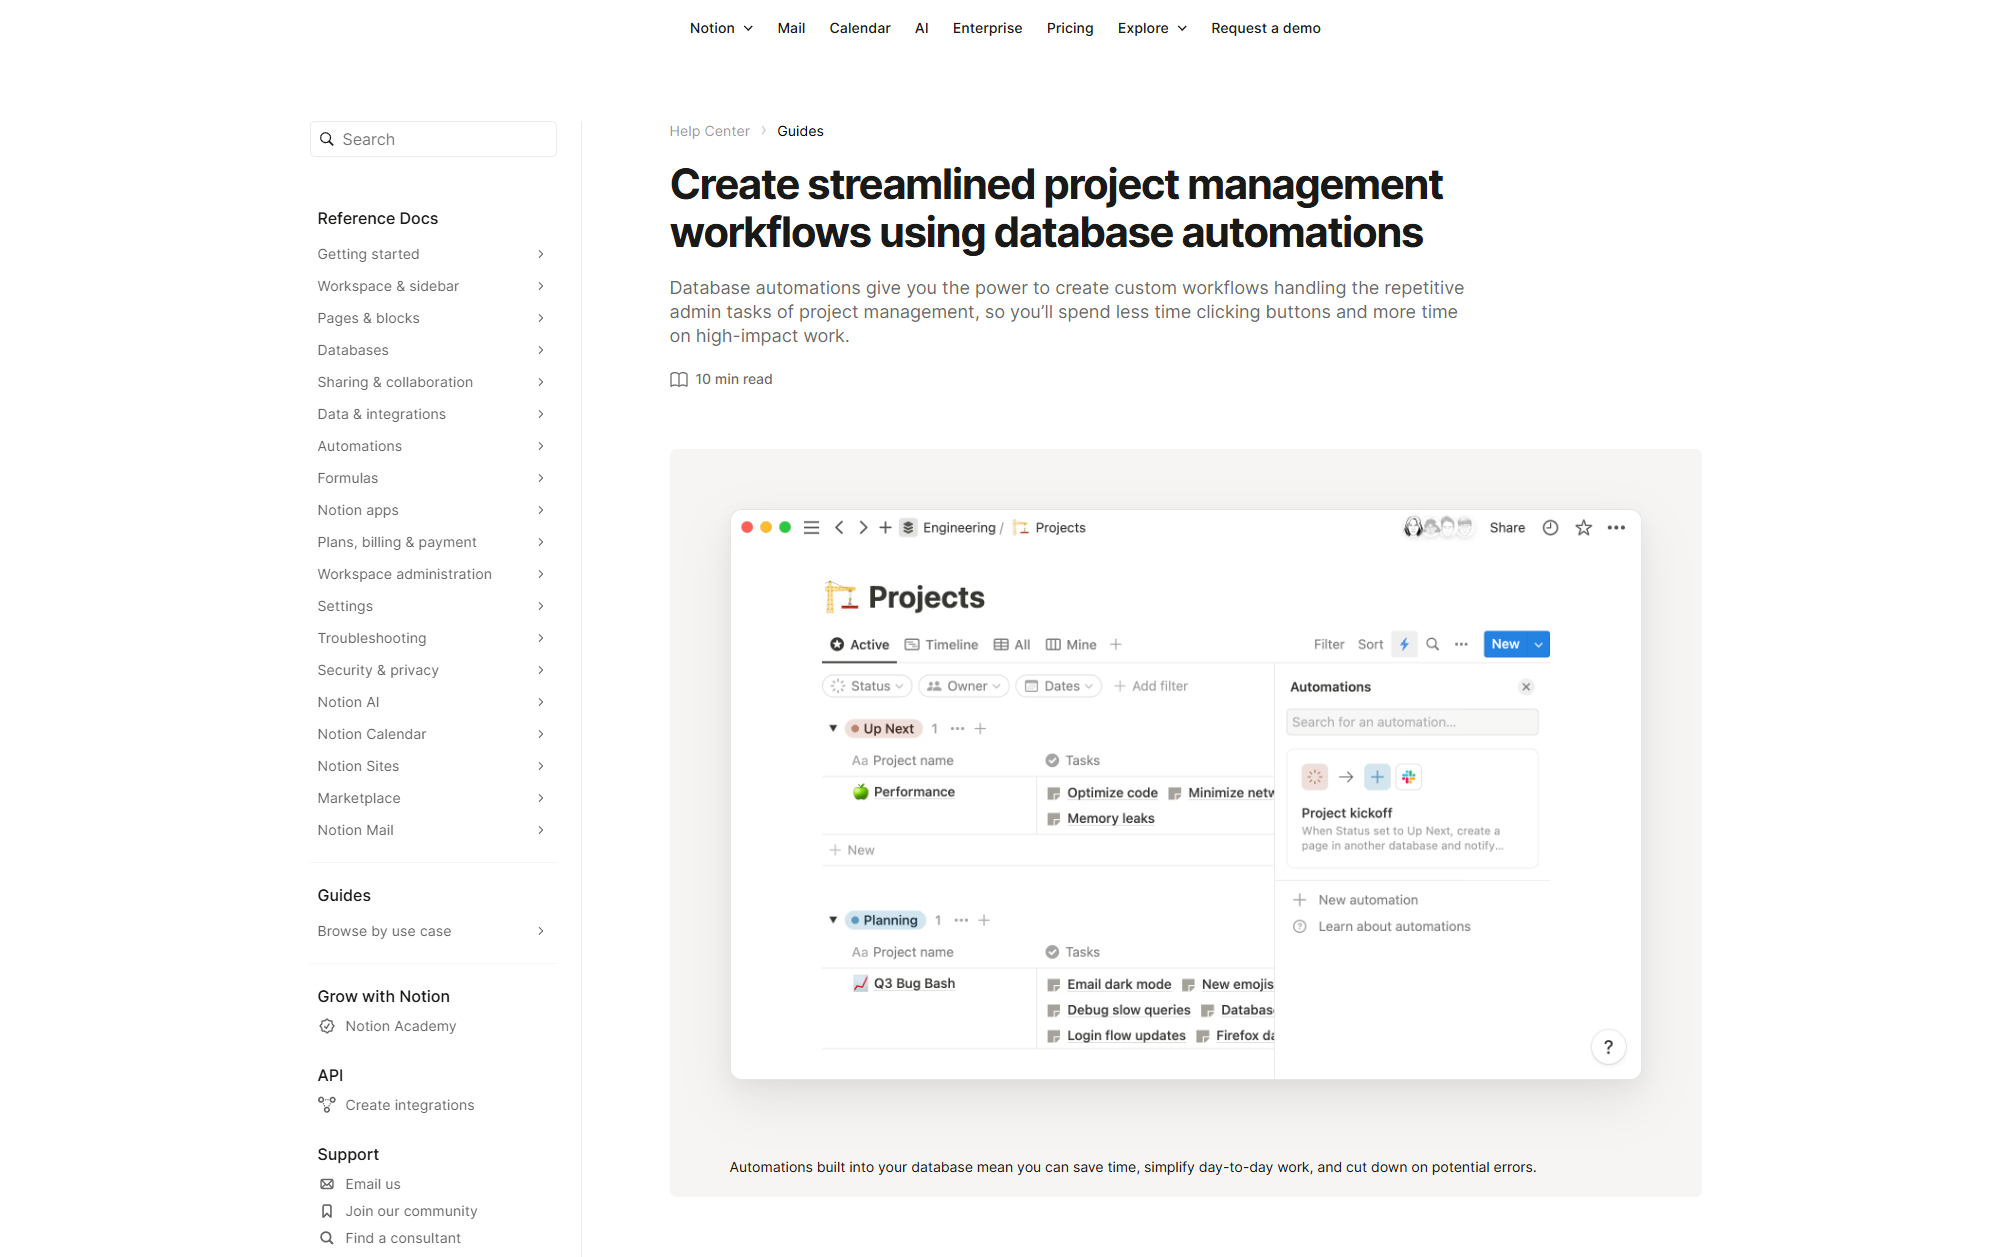Click the Search for an automation field
1995x1257 pixels.
[x=1412, y=722]
